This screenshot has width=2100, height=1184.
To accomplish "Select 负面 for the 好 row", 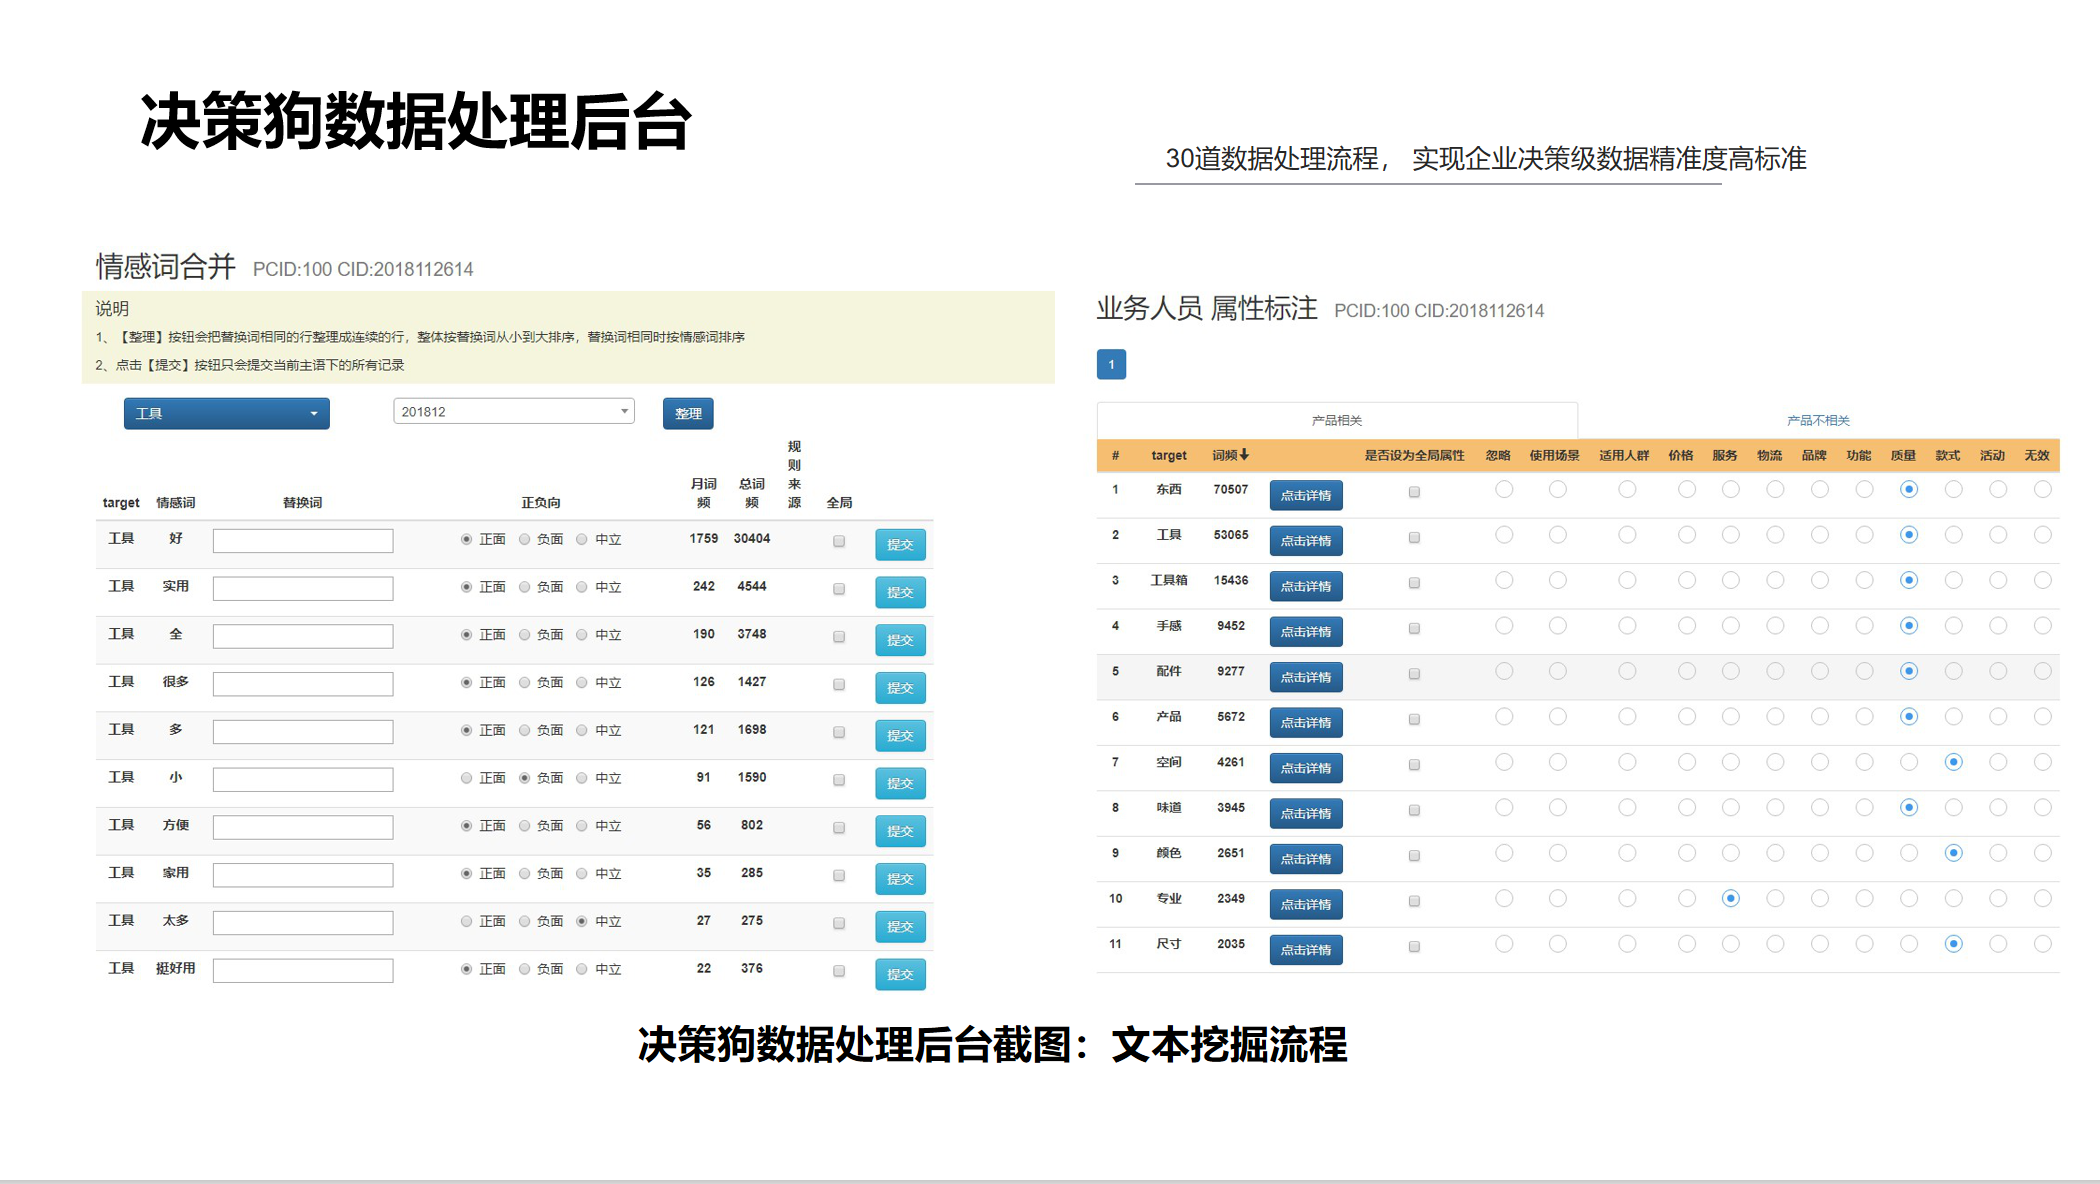I will (x=525, y=539).
